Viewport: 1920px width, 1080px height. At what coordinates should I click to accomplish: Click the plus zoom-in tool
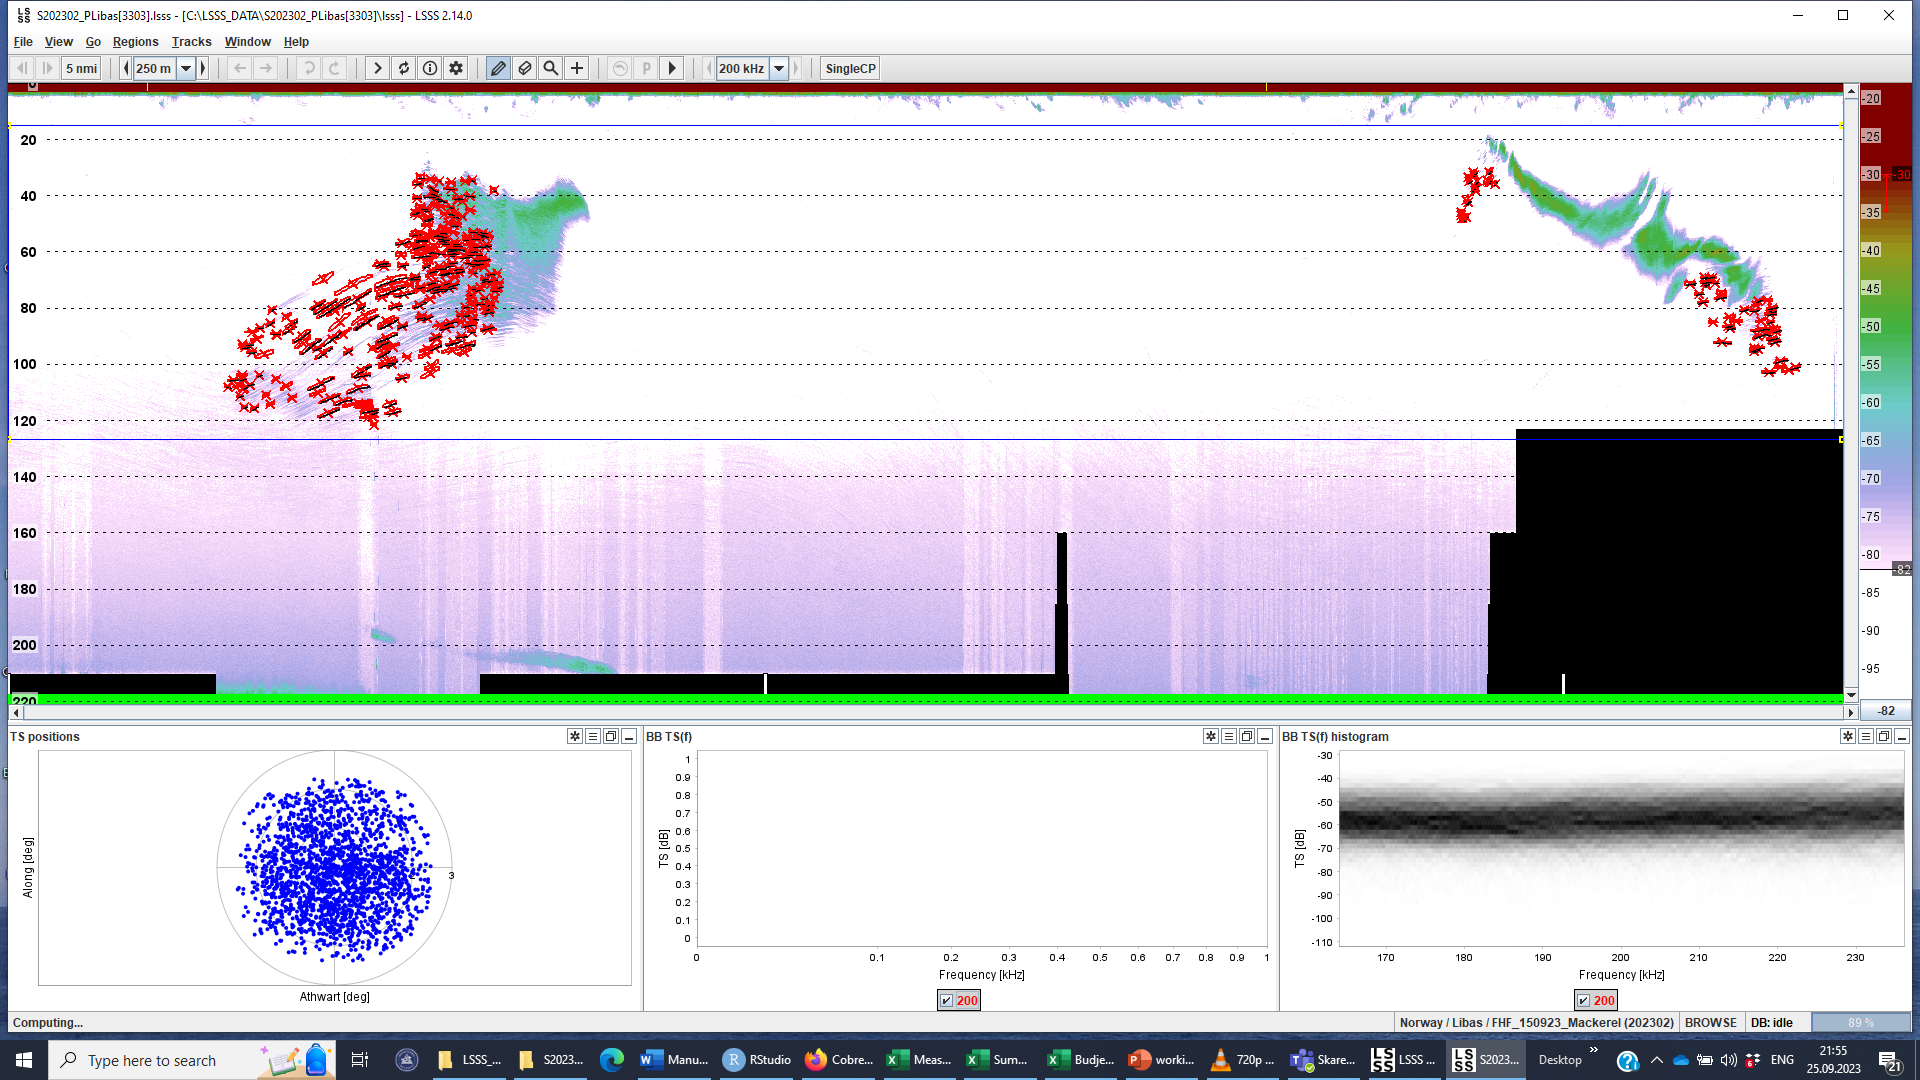point(577,68)
